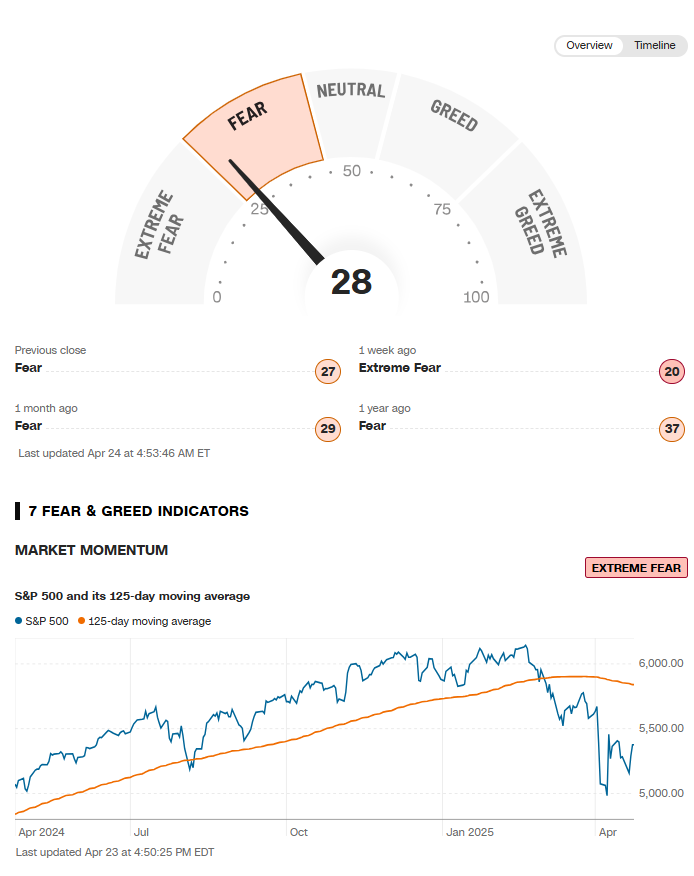Screen dimensions: 694x876
Task: Click the S&P 500 line near the April 2025 low
Action: click(x=606, y=794)
